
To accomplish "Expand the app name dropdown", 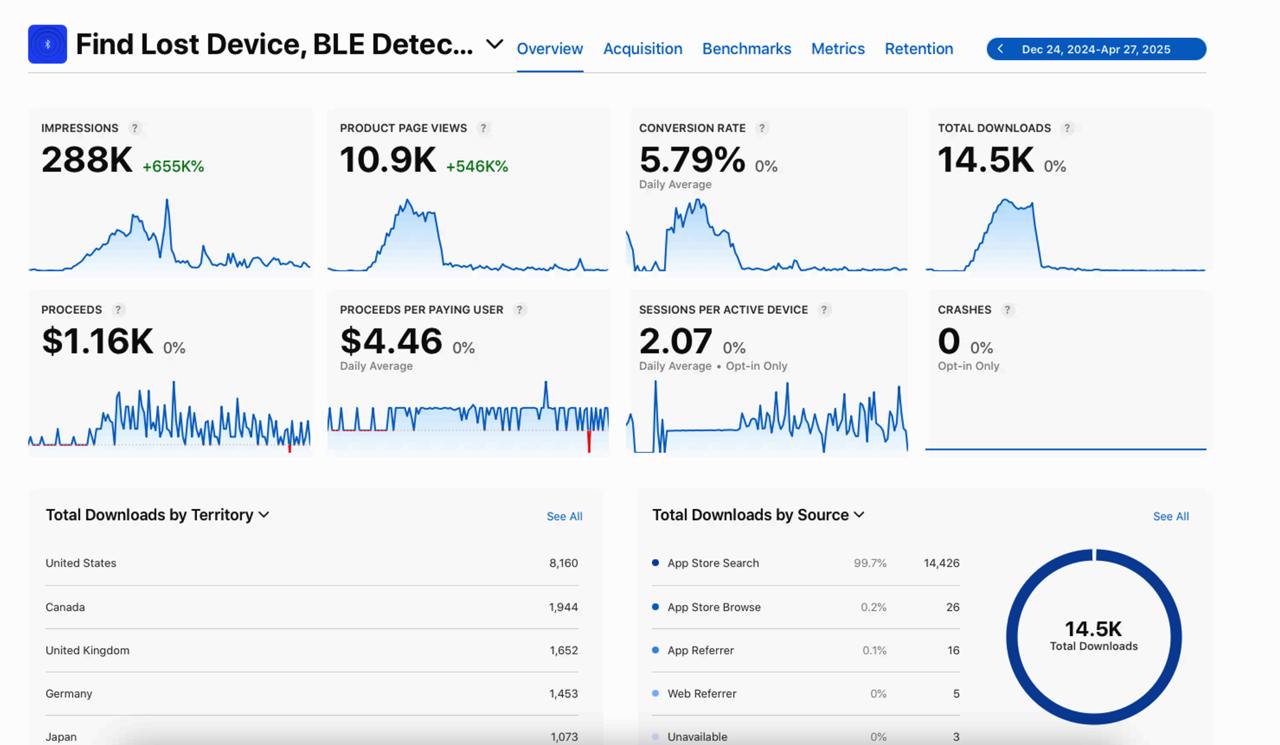I will (x=492, y=44).
